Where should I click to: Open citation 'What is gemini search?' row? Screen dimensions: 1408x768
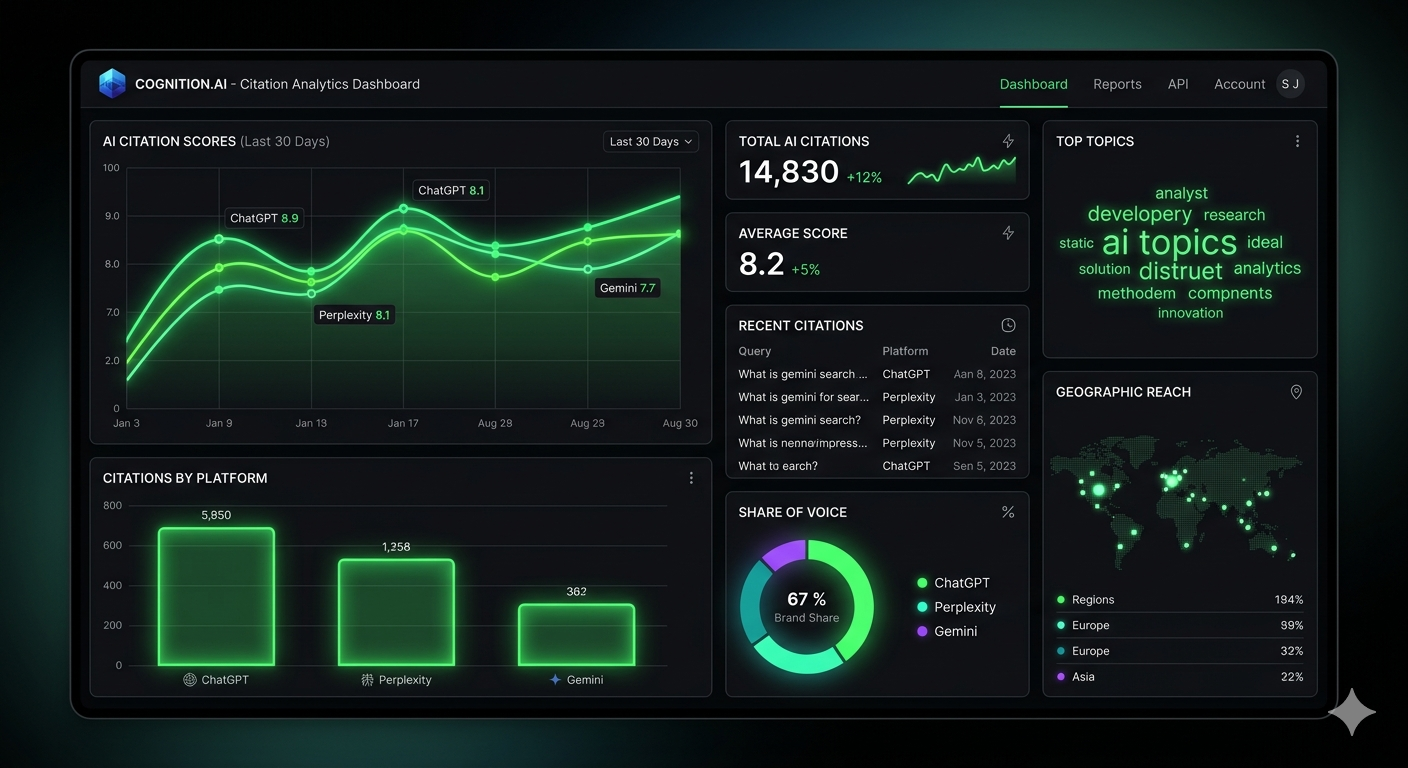877,420
